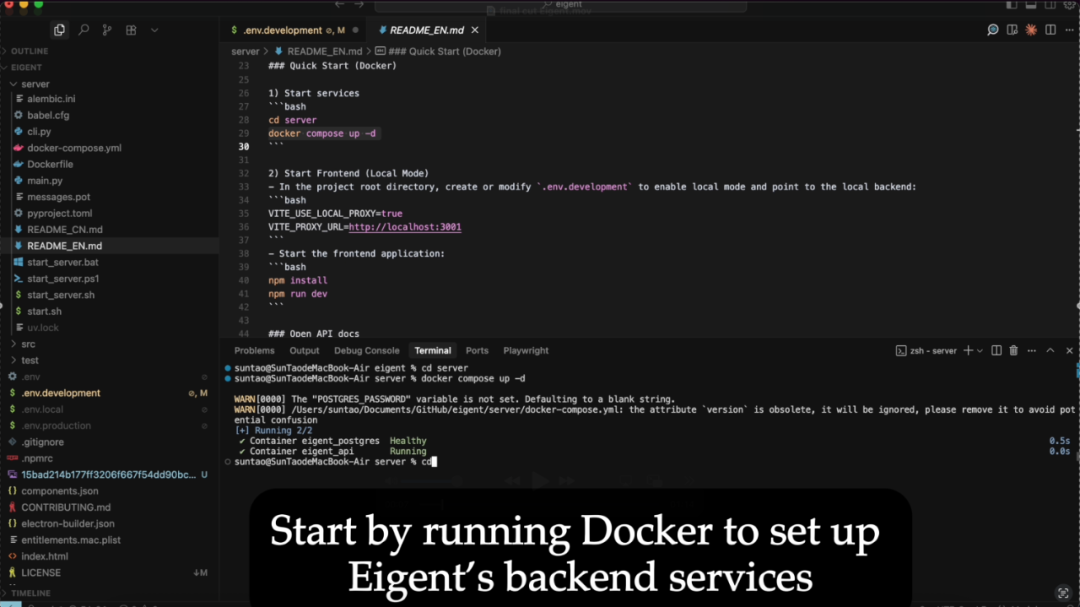Expand the additional views chevron
This screenshot has height=607, width=1080.
[154, 30]
